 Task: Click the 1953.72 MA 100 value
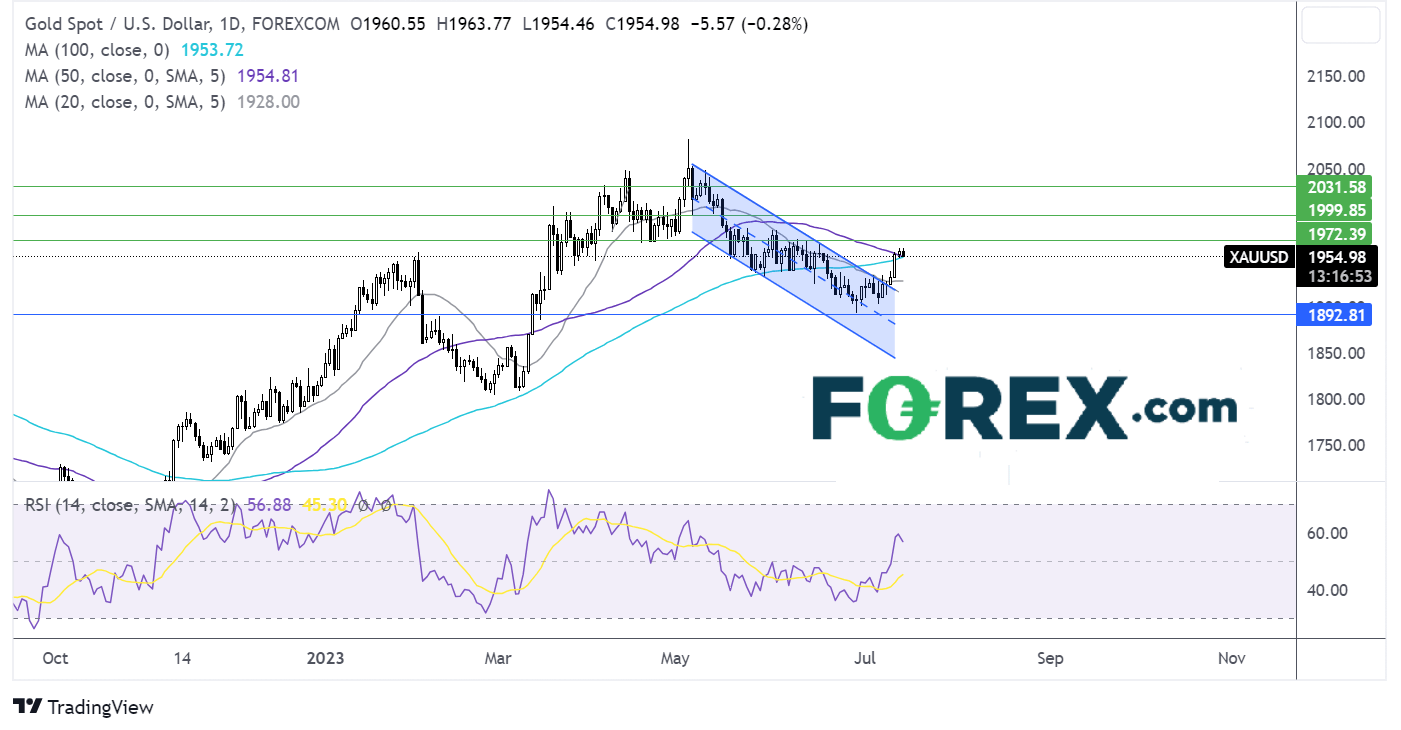(x=211, y=50)
